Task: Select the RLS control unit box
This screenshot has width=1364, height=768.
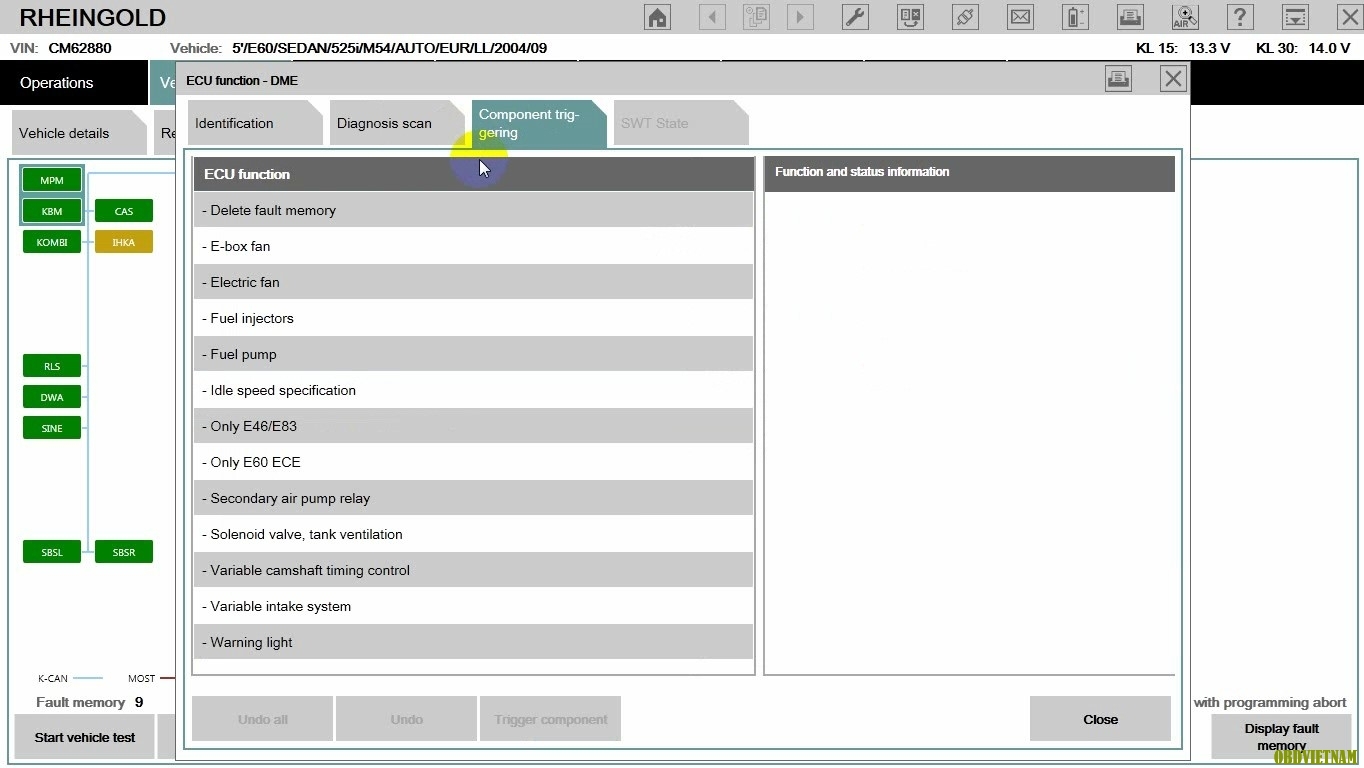Action: pos(52,366)
